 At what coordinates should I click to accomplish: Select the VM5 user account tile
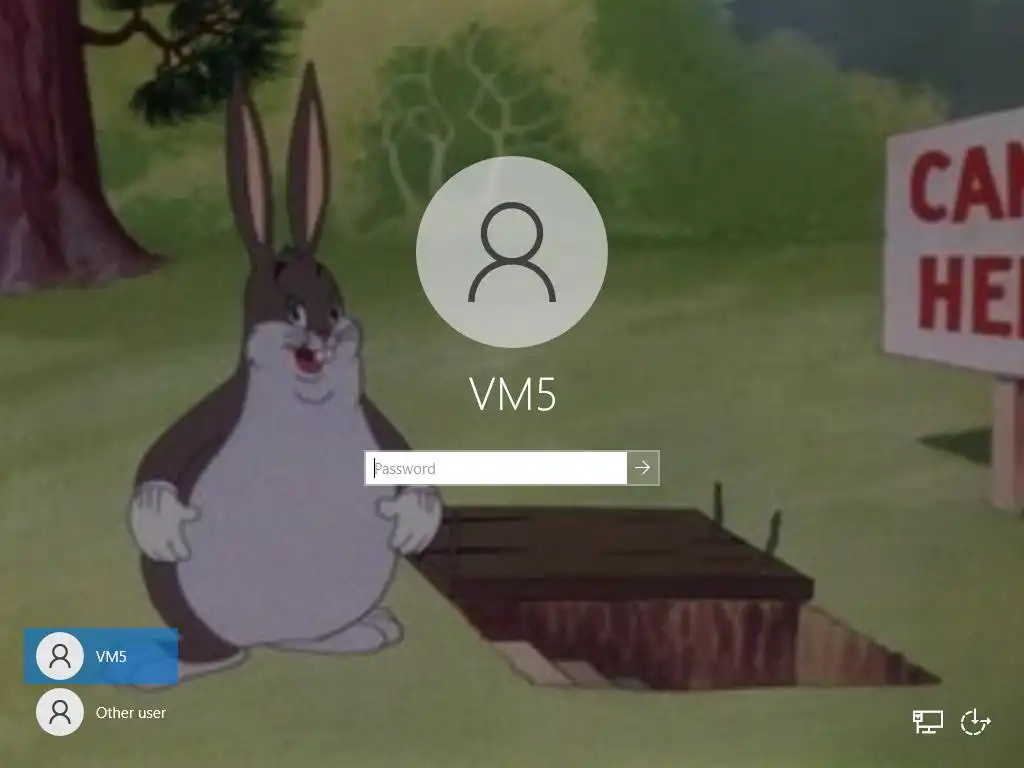point(101,656)
